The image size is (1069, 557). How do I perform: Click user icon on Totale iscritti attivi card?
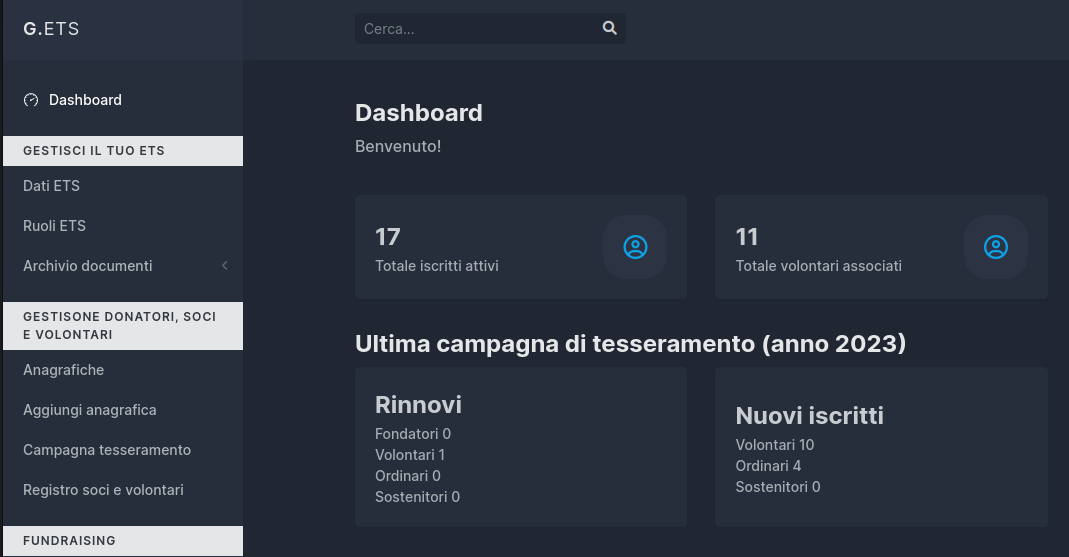[635, 247]
